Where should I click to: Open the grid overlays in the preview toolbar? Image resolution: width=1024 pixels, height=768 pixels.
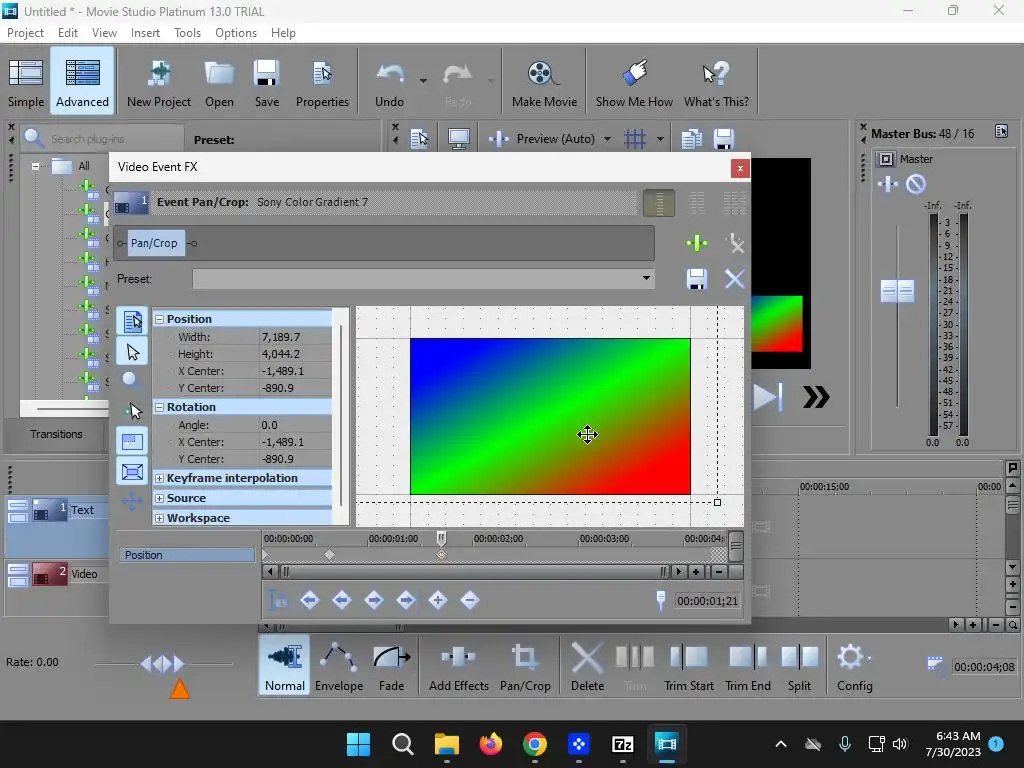(635, 138)
